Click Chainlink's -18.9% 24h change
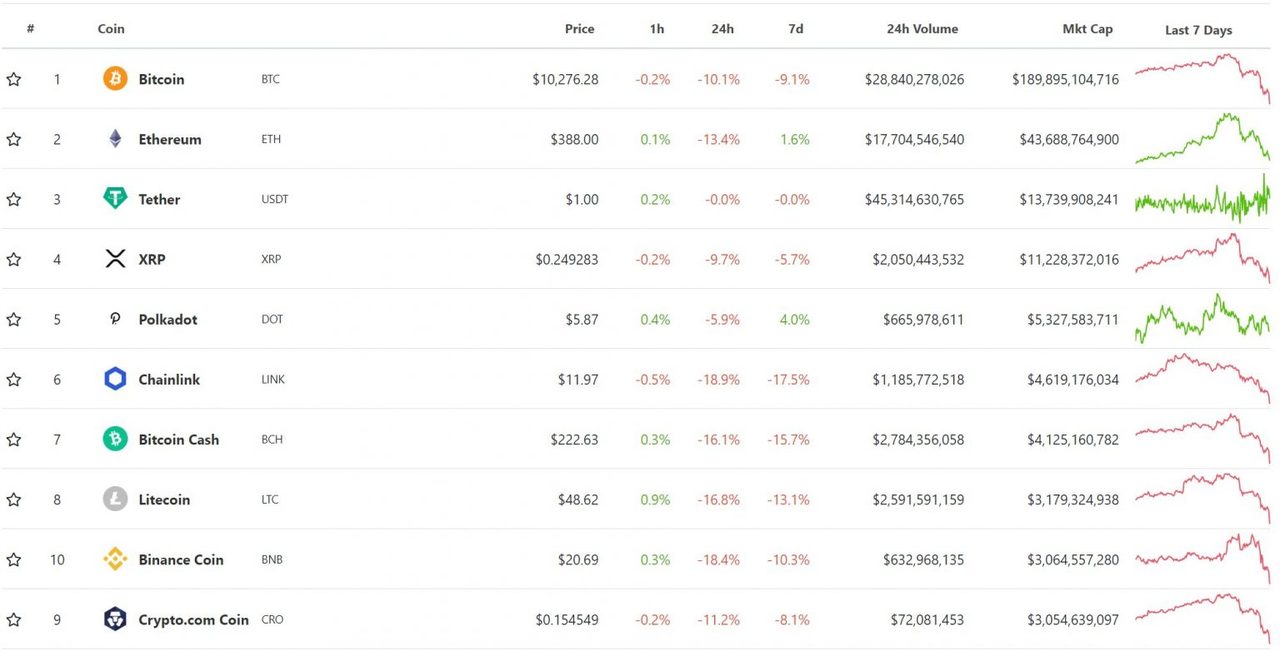Viewport: 1280px width, 651px height. coord(718,379)
